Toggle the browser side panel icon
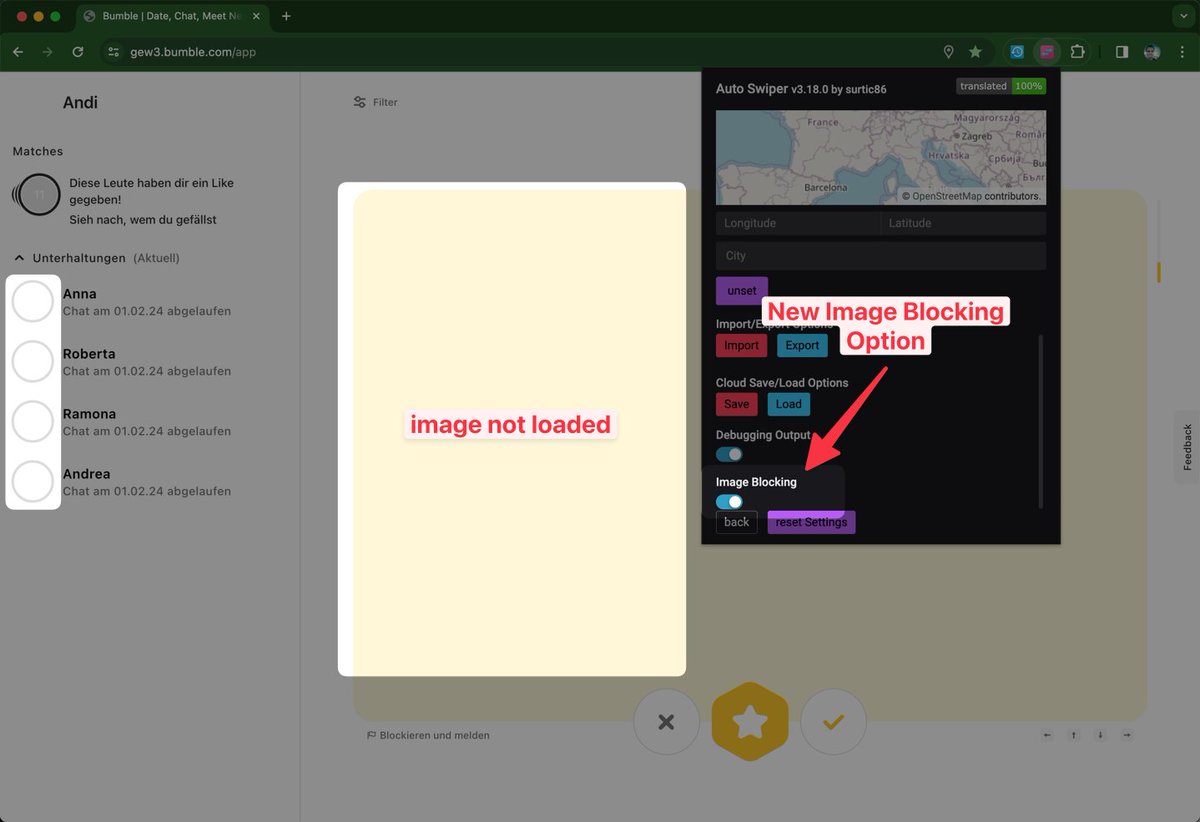This screenshot has height=822, width=1200. coord(1122,51)
